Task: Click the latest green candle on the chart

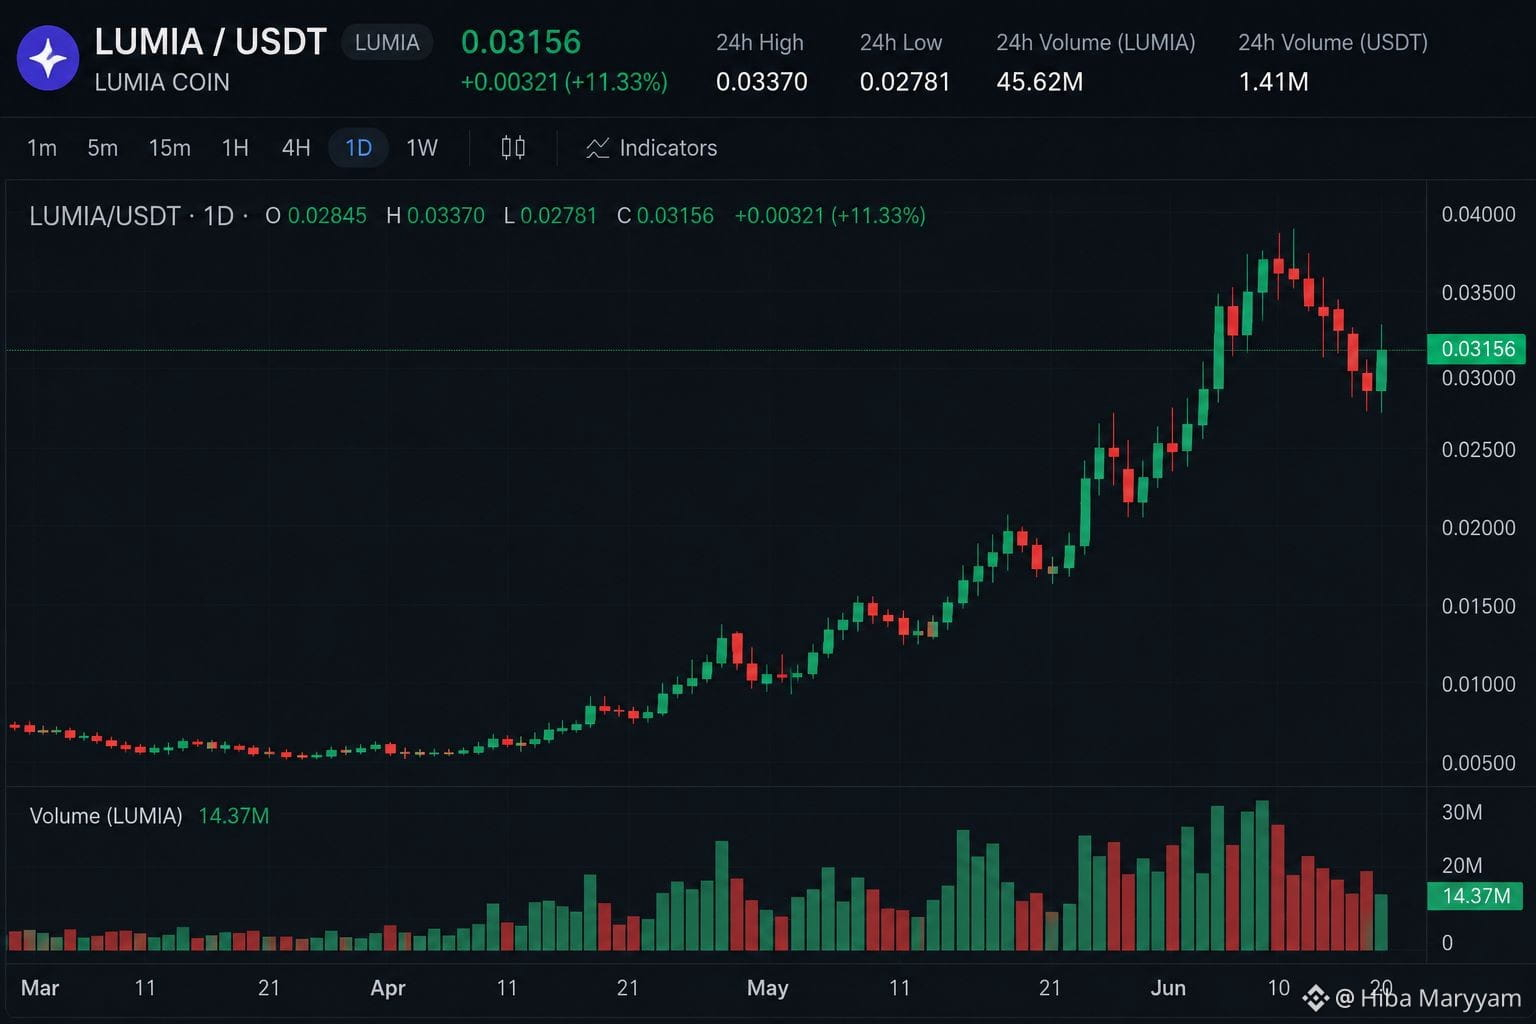Action: click(1382, 369)
